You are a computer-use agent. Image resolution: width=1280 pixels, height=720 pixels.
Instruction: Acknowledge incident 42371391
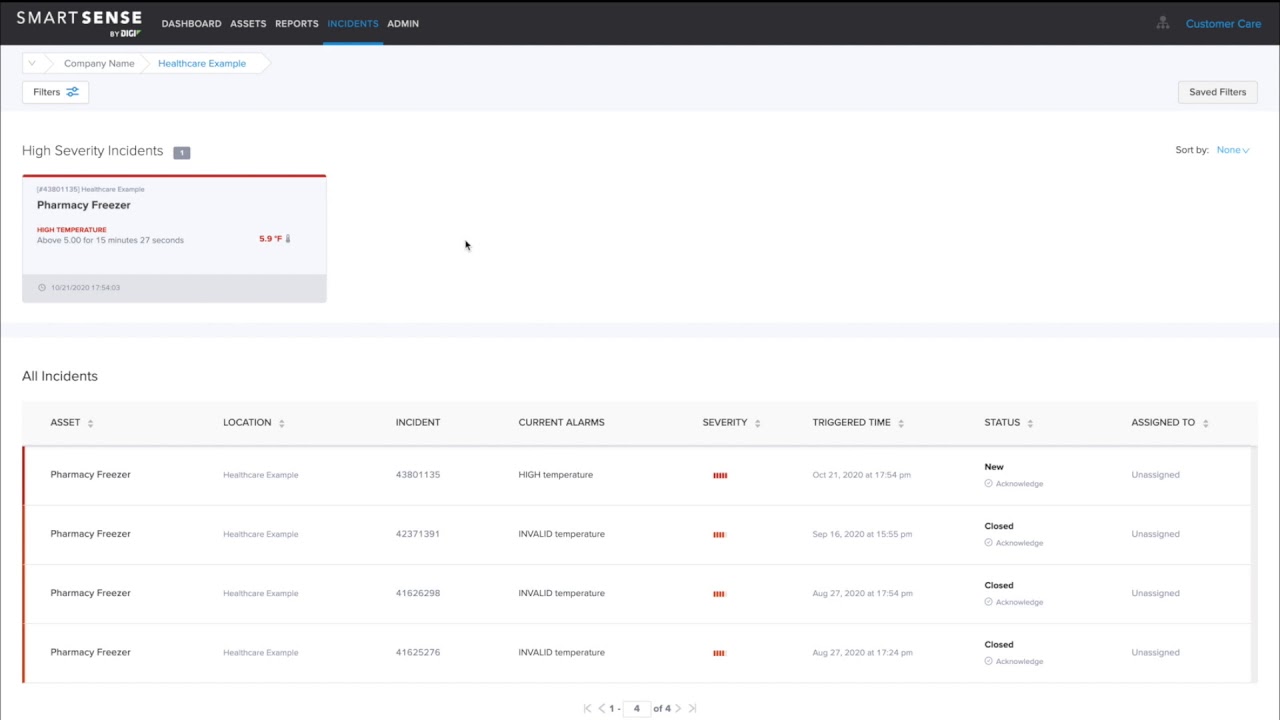tap(1013, 543)
